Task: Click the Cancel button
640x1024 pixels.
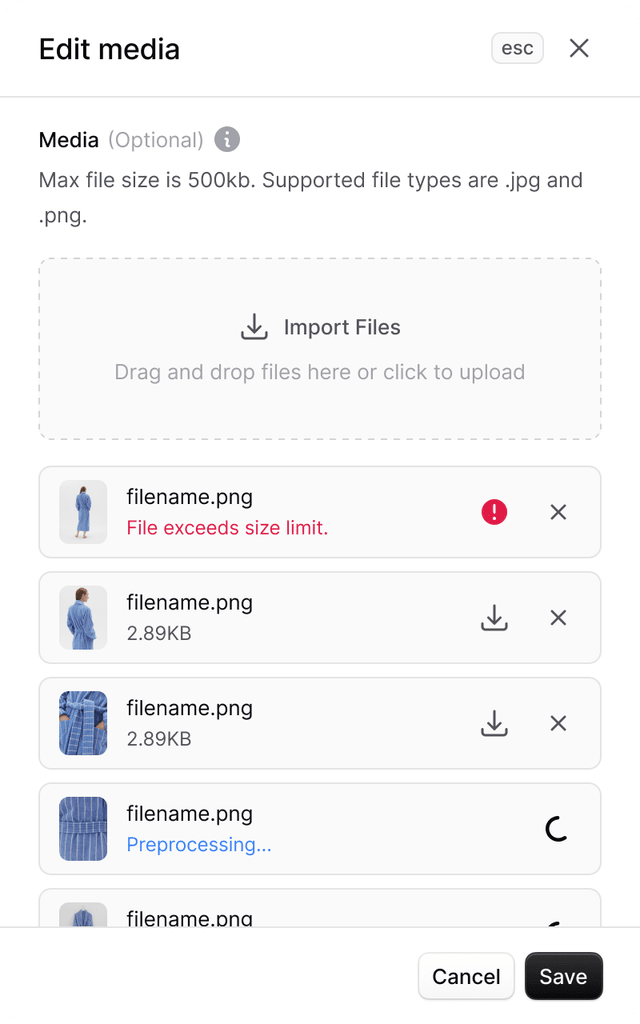Action: pyautogui.click(x=466, y=976)
